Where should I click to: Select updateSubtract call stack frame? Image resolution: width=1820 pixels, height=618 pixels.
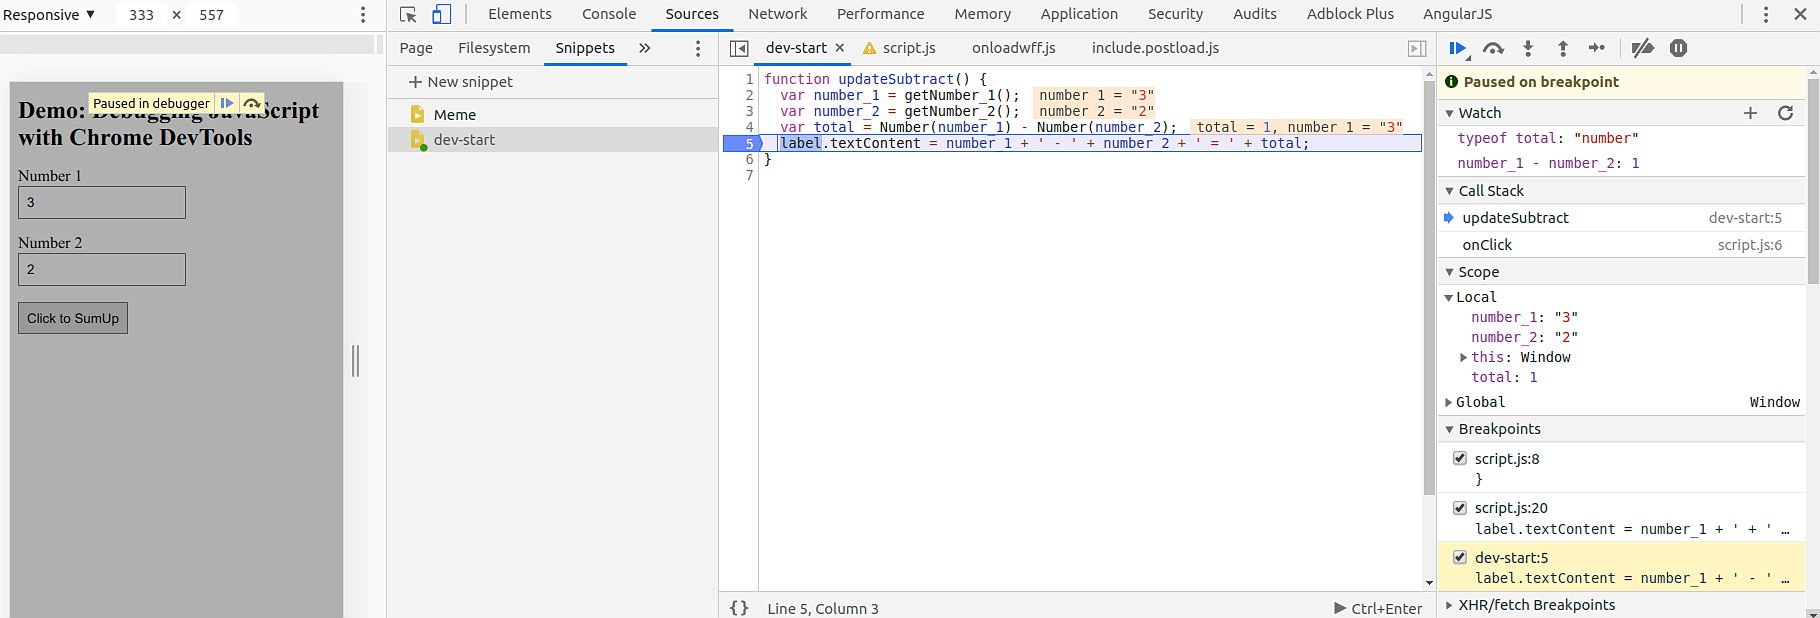click(1621, 218)
